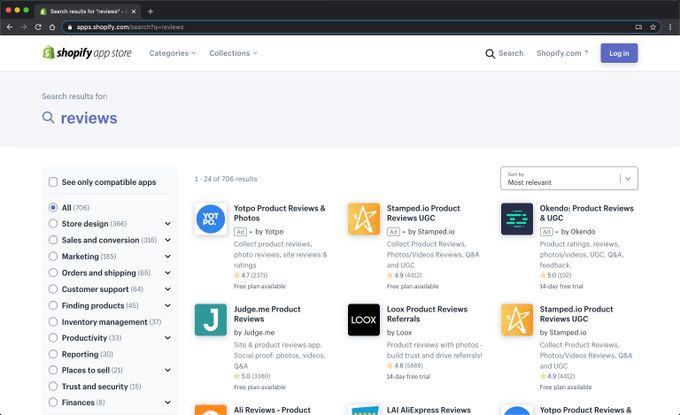Screen dimensions: 680x415
Task: Select the Marketing filter radio
Action: pyautogui.click(x=53, y=256)
